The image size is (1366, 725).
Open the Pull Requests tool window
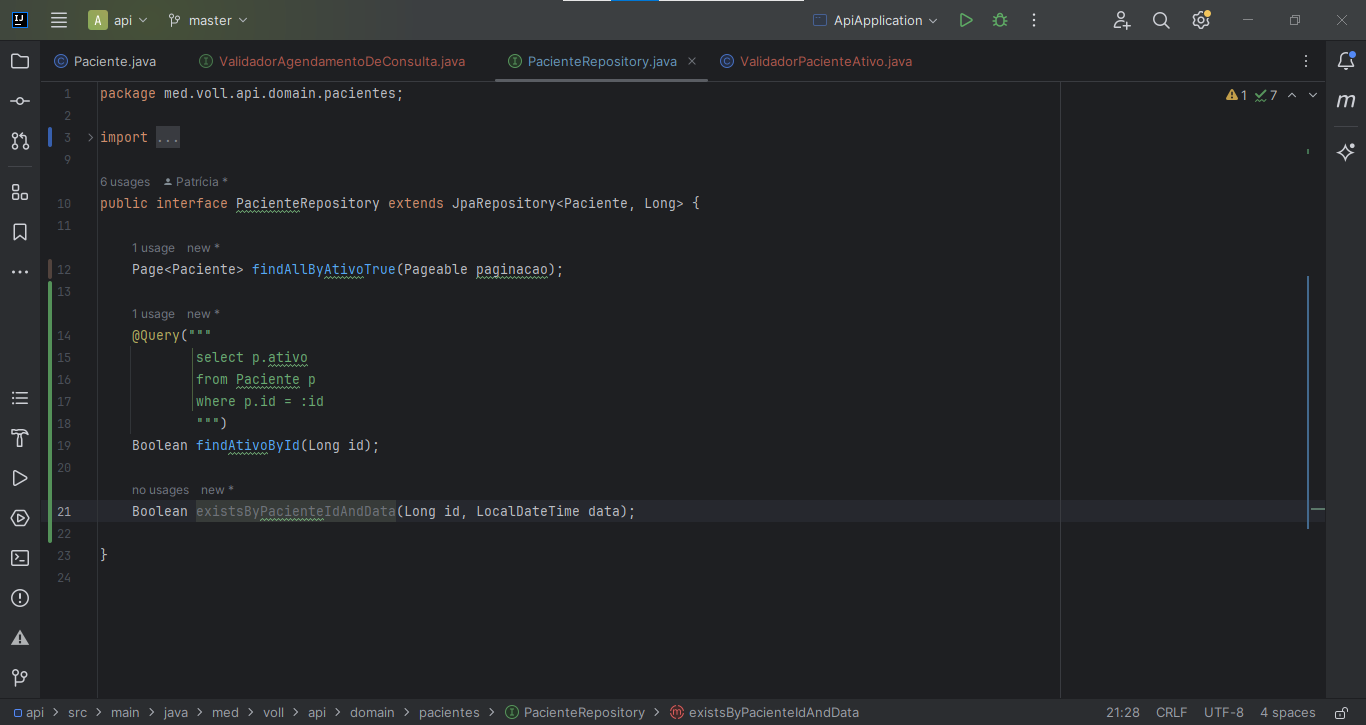(20, 141)
